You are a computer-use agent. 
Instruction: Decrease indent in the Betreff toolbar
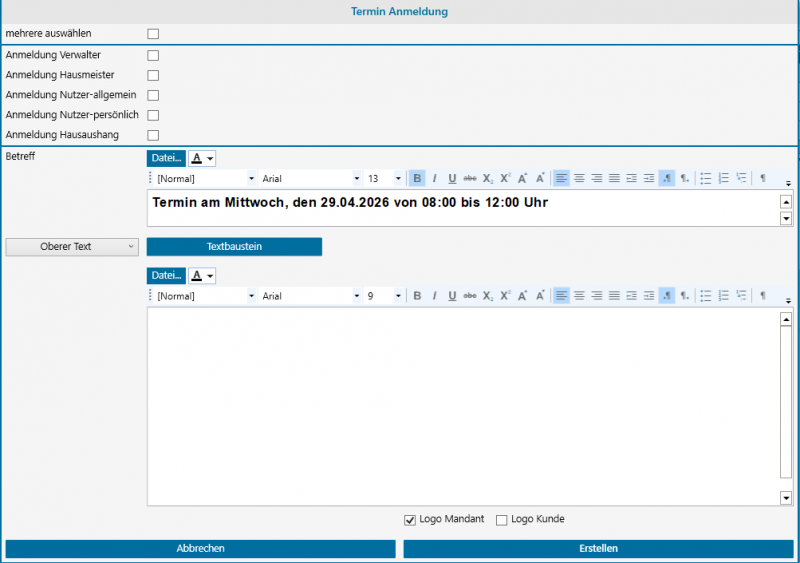[x=632, y=178]
